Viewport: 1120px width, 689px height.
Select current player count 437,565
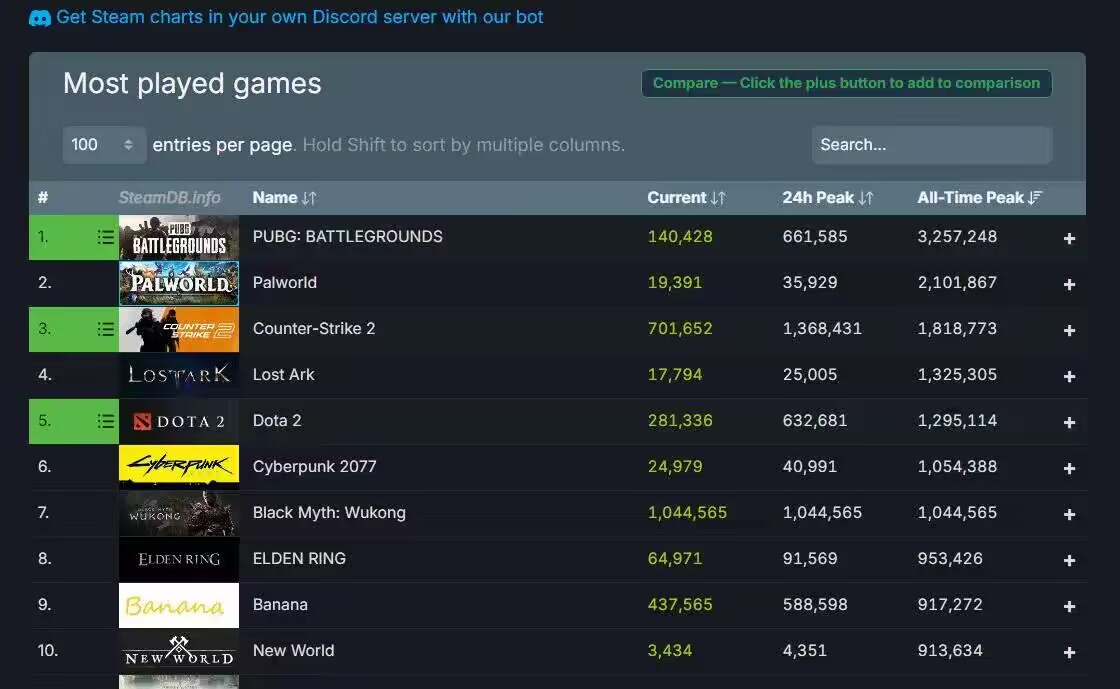coord(680,605)
